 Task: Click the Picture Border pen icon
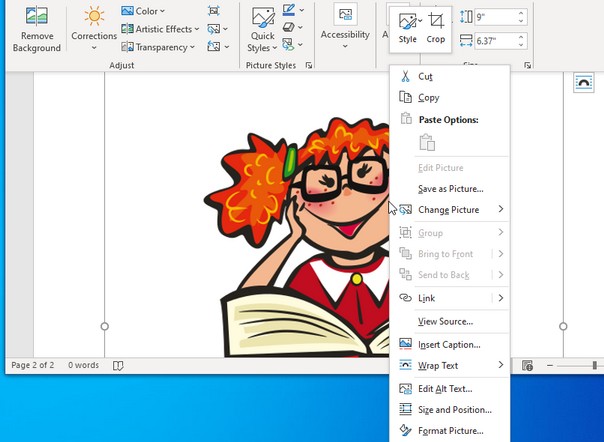coord(289,10)
